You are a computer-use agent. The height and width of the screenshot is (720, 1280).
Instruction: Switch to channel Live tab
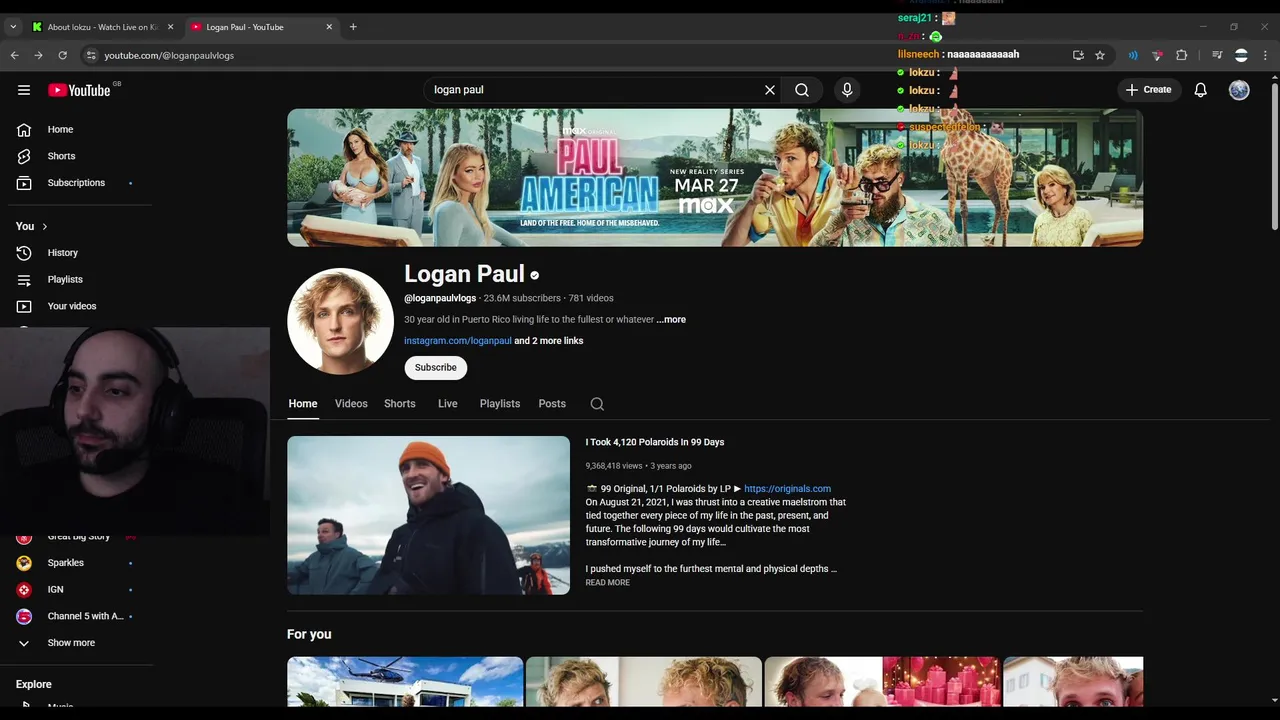tap(448, 404)
